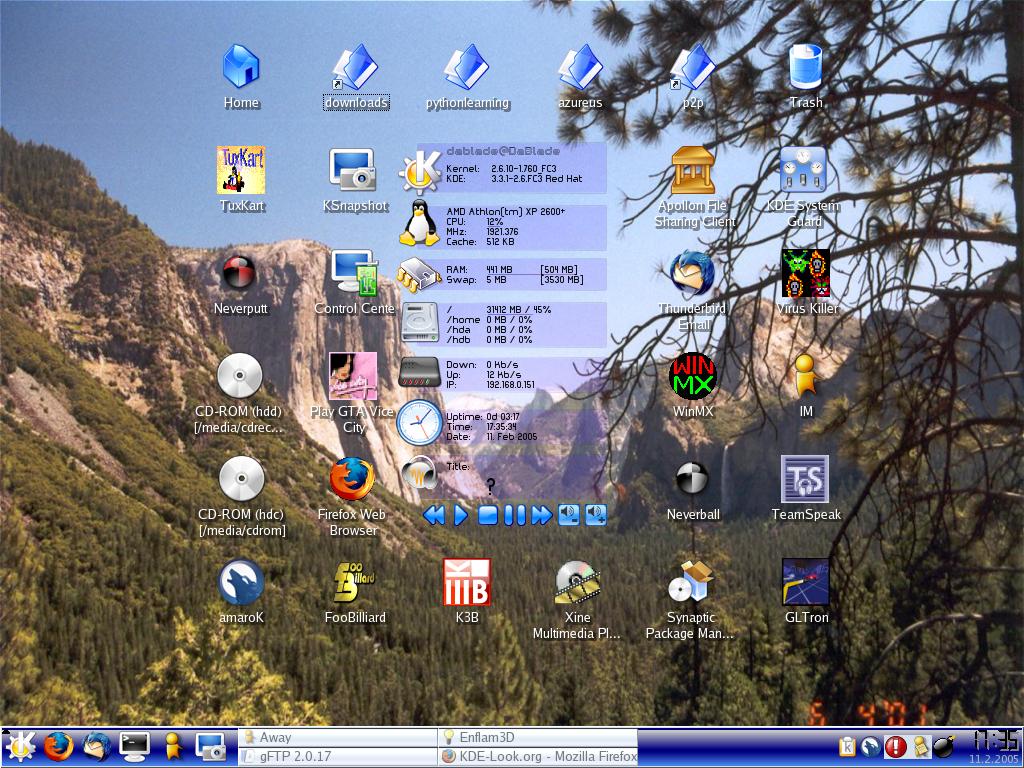
Task: Launch Xine Multimedia Player icon
Action: coord(577,582)
